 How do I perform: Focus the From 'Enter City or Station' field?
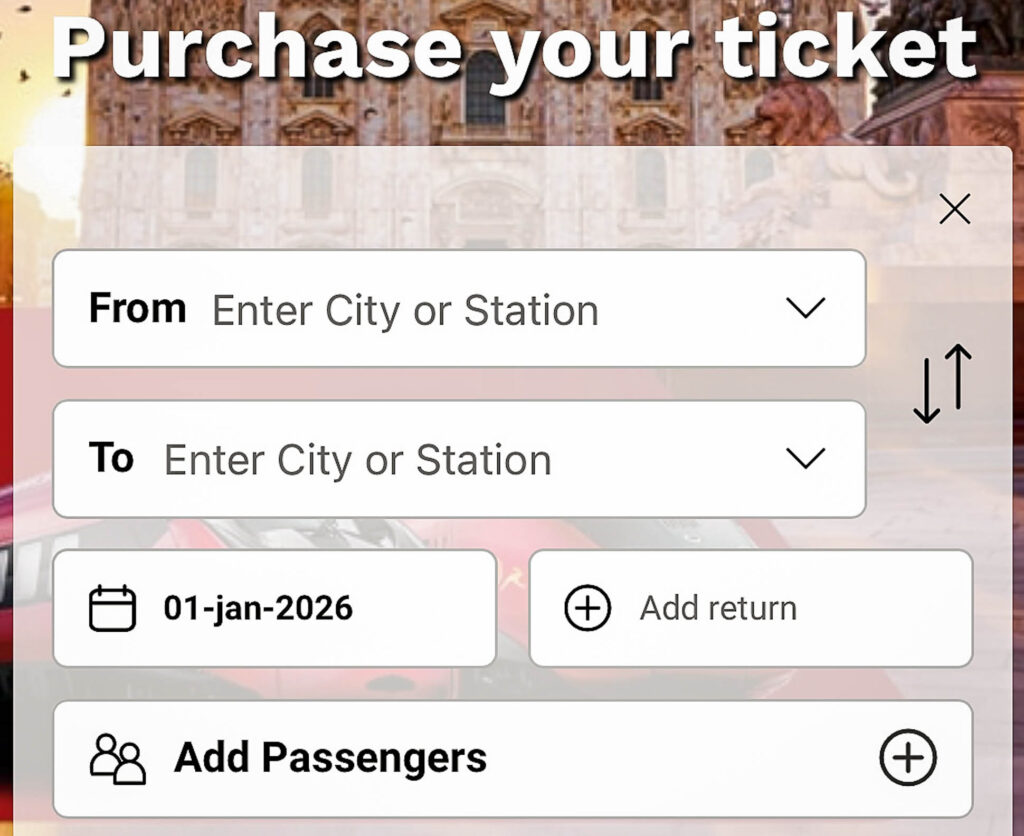(x=405, y=311)
